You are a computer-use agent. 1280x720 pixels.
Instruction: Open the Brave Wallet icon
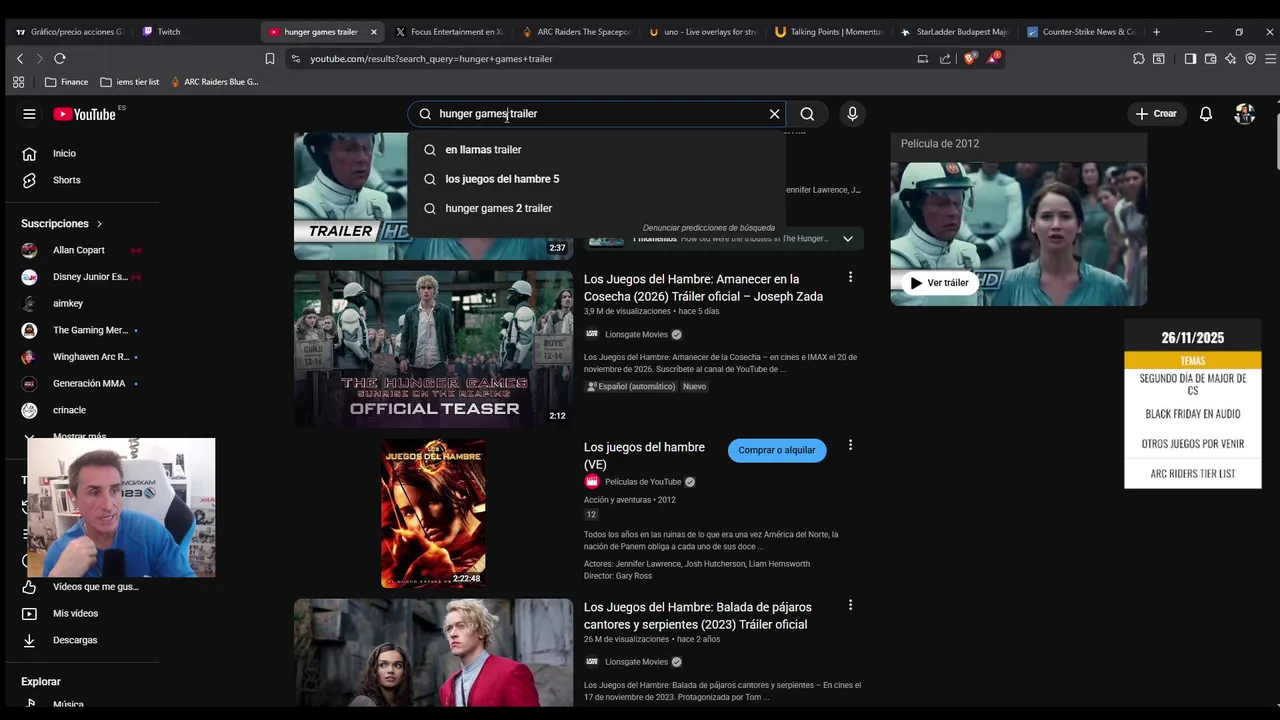(1210, 59)
